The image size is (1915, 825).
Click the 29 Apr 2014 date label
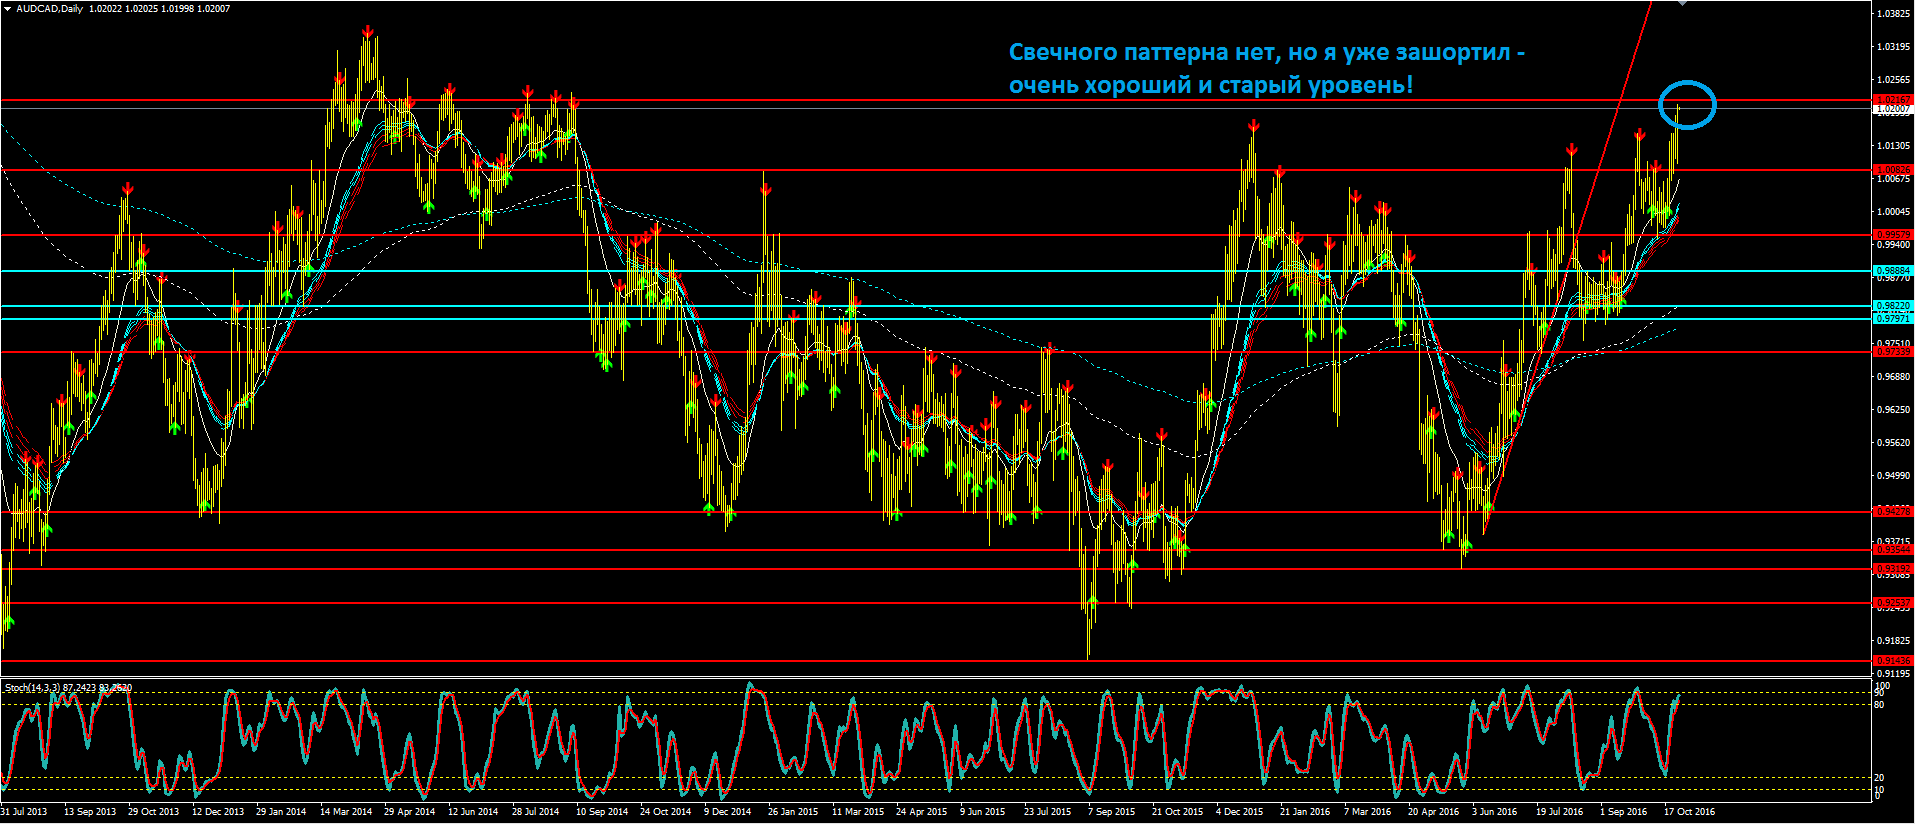(409, 812)
